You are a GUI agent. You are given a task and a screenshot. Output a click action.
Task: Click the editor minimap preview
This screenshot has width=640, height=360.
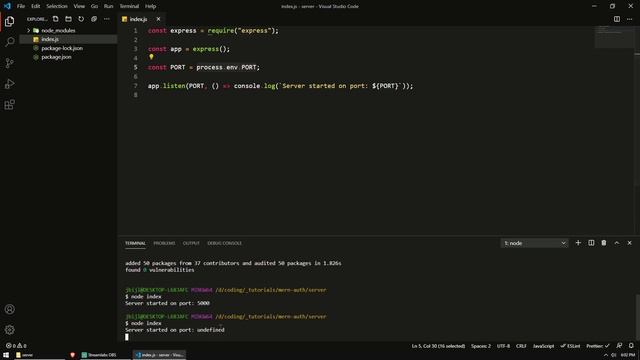tap(614, 37)
